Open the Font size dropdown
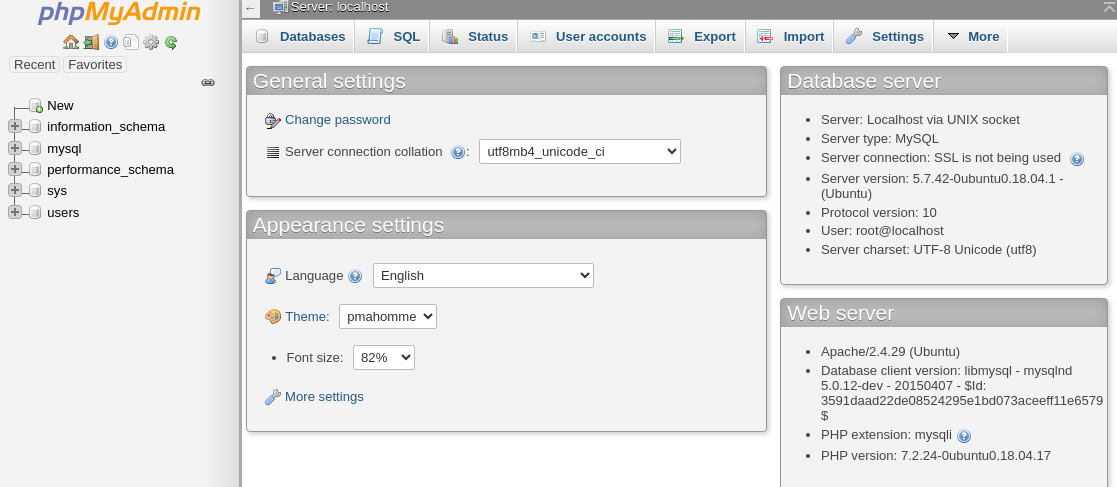 (384, 357)
